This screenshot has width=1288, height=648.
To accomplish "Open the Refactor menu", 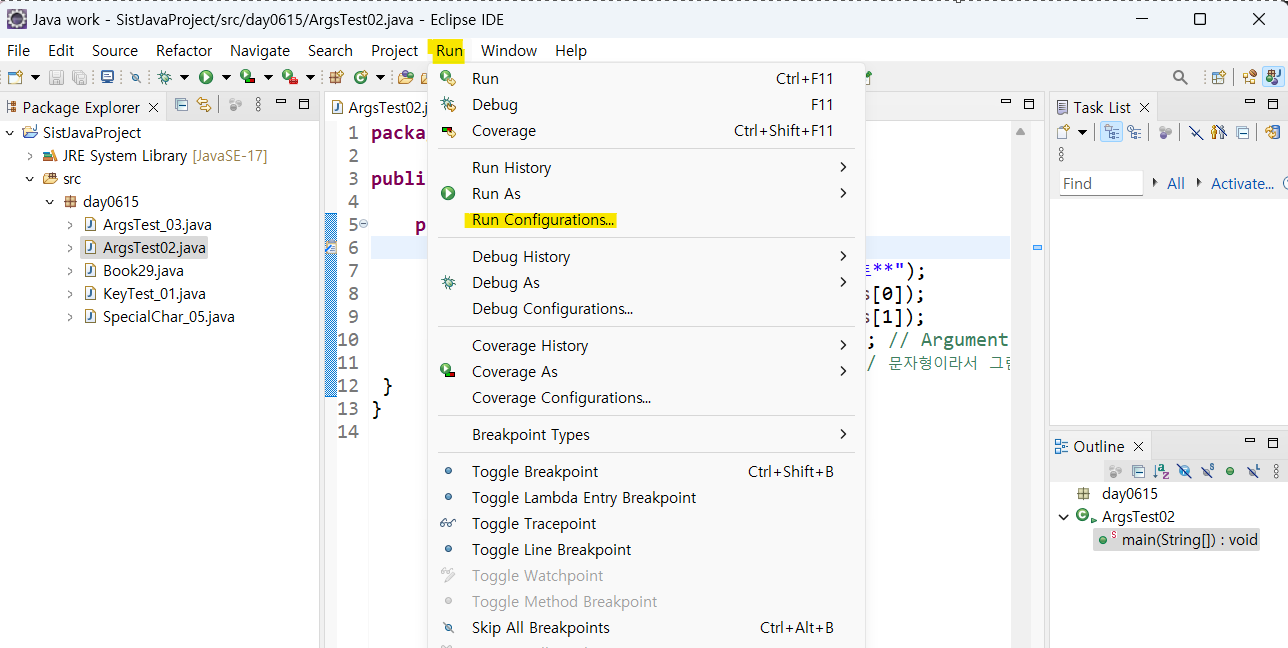I will (184, 50).
